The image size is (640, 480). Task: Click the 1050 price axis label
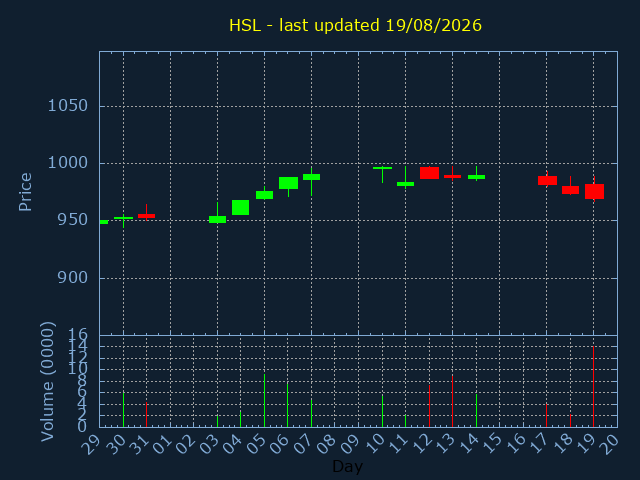click(68, 106)
